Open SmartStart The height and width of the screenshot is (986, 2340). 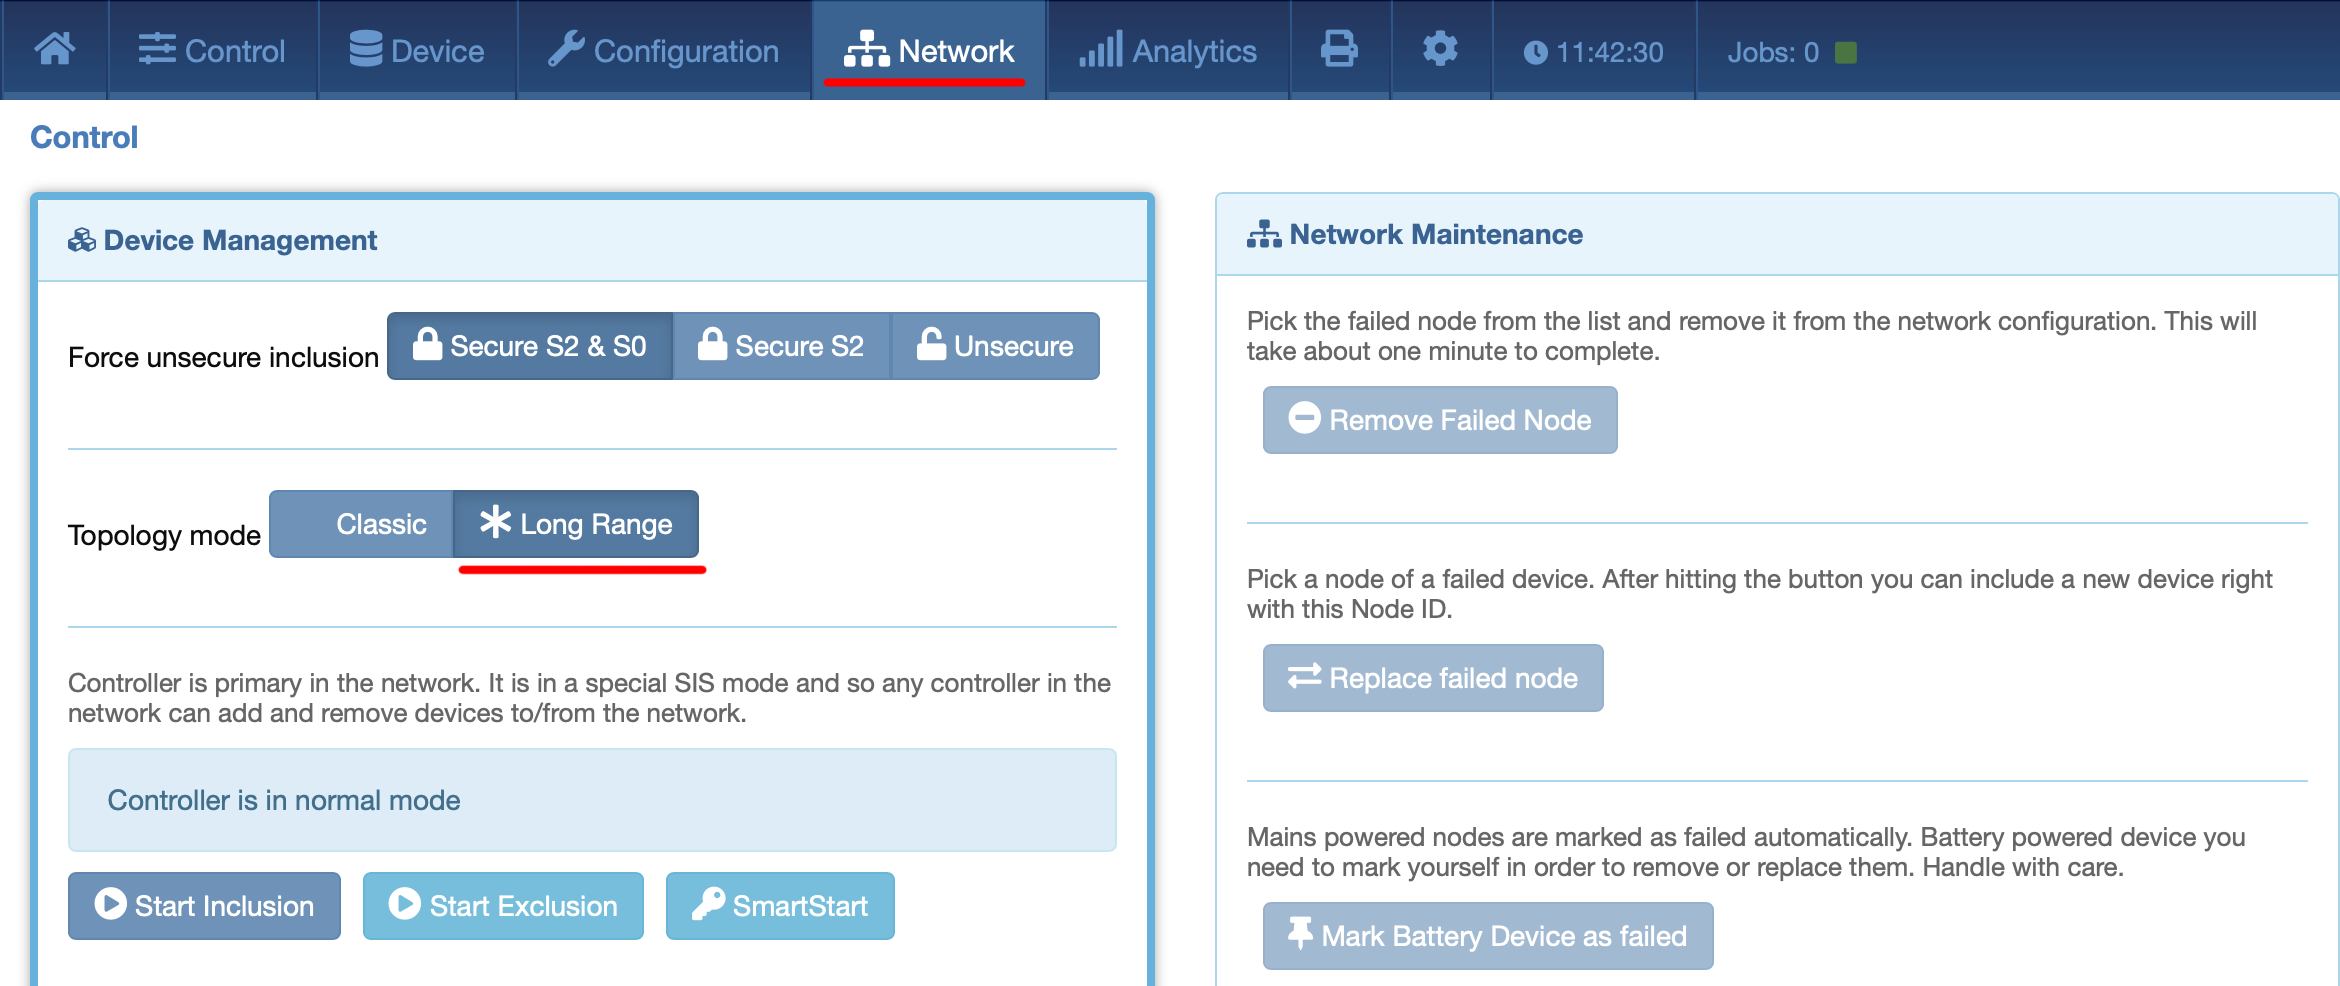[x=780, y=906]
